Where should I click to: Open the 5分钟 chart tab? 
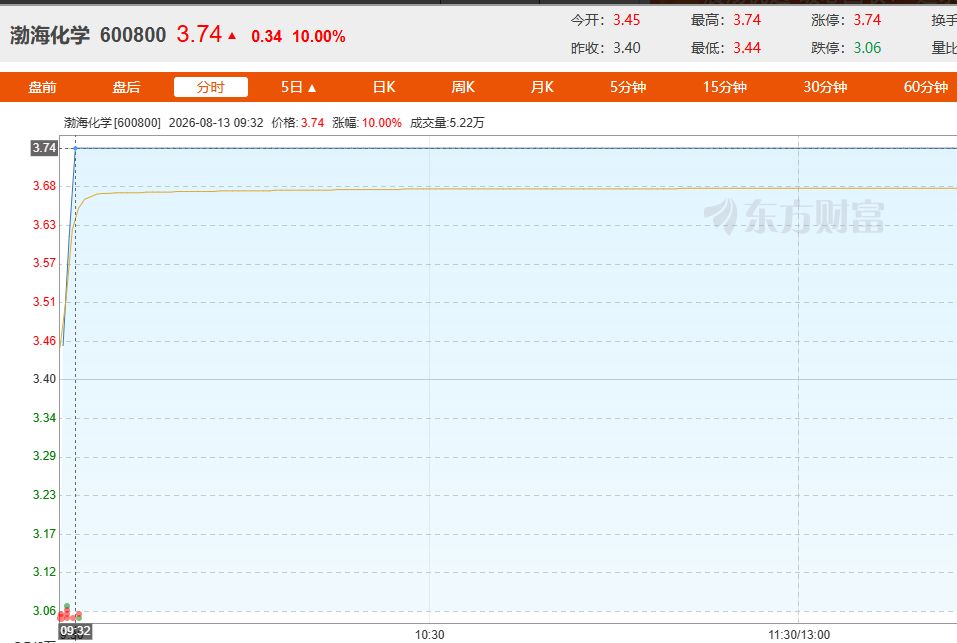[x=628, y=87]
